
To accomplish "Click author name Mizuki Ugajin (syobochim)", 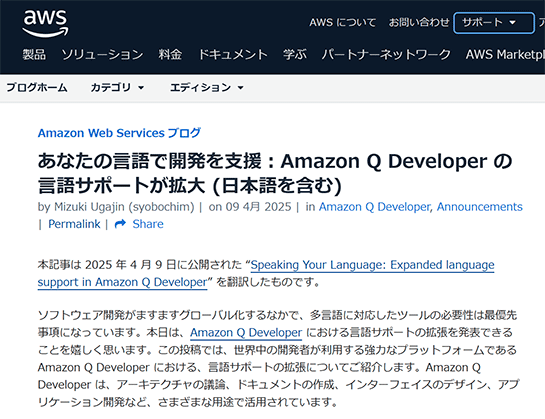I will (124, 207).
